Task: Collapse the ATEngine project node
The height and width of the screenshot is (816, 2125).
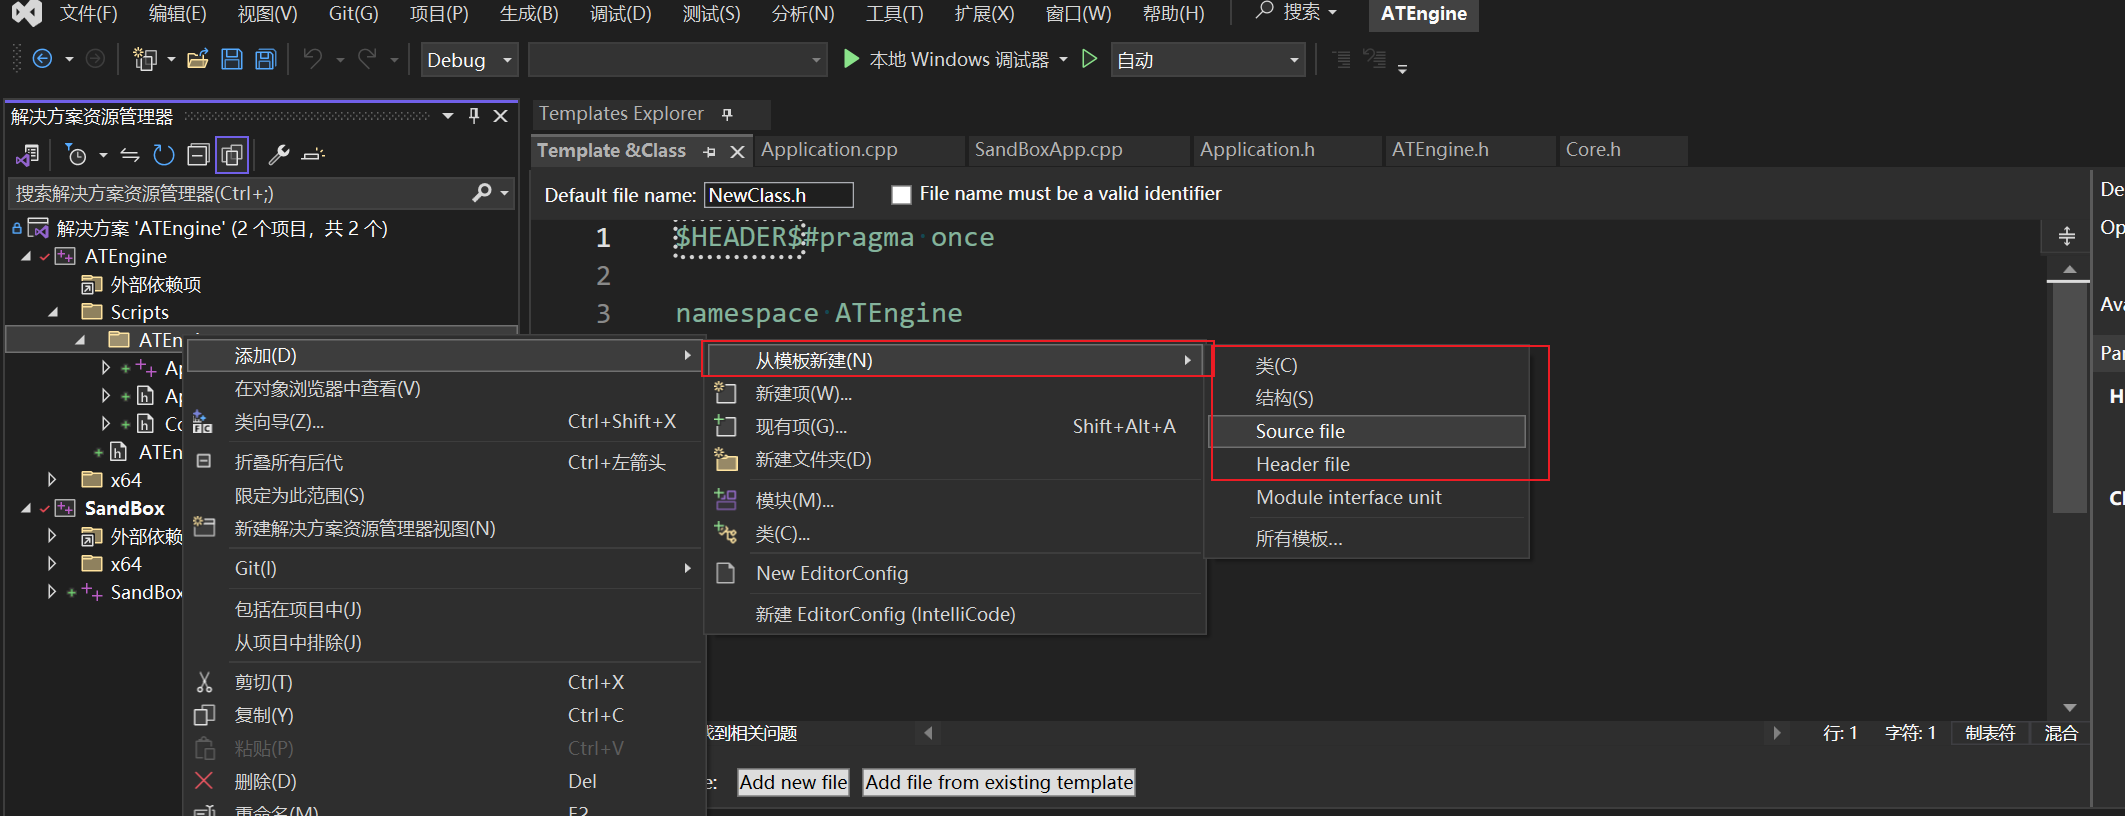Action: click(26, 257)
